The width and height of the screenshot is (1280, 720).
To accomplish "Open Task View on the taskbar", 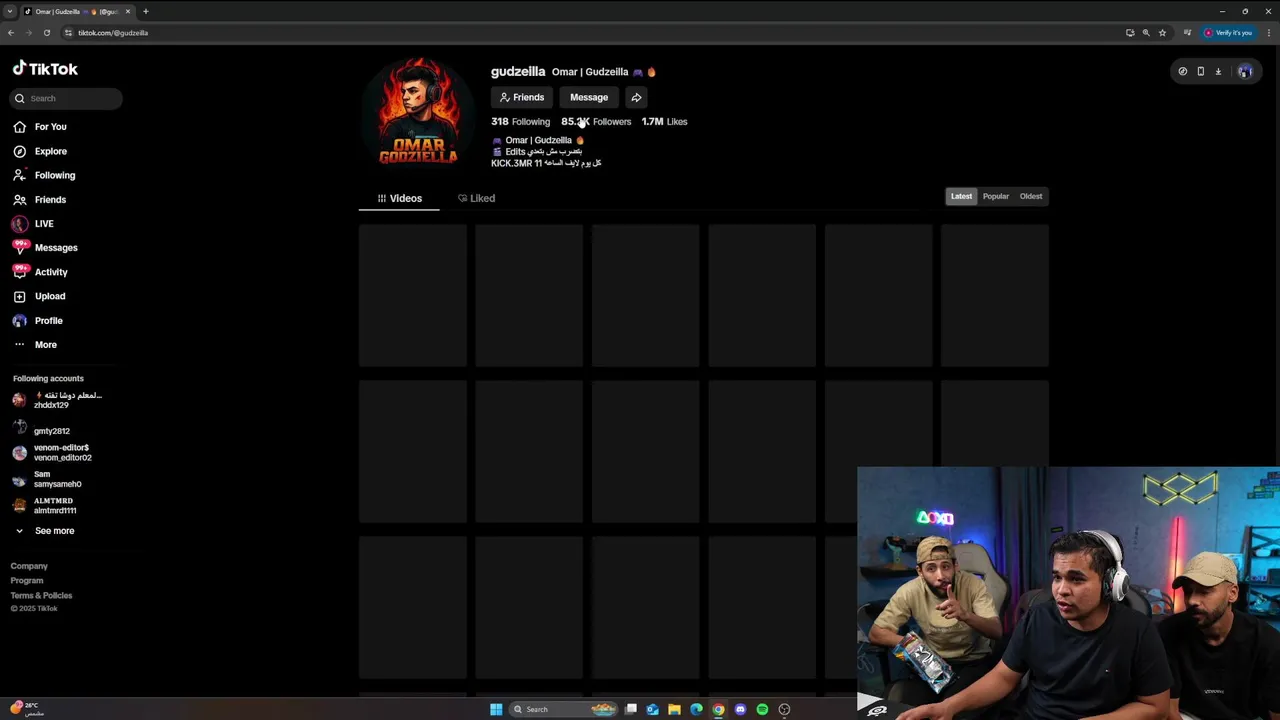I will coord(631,709).
